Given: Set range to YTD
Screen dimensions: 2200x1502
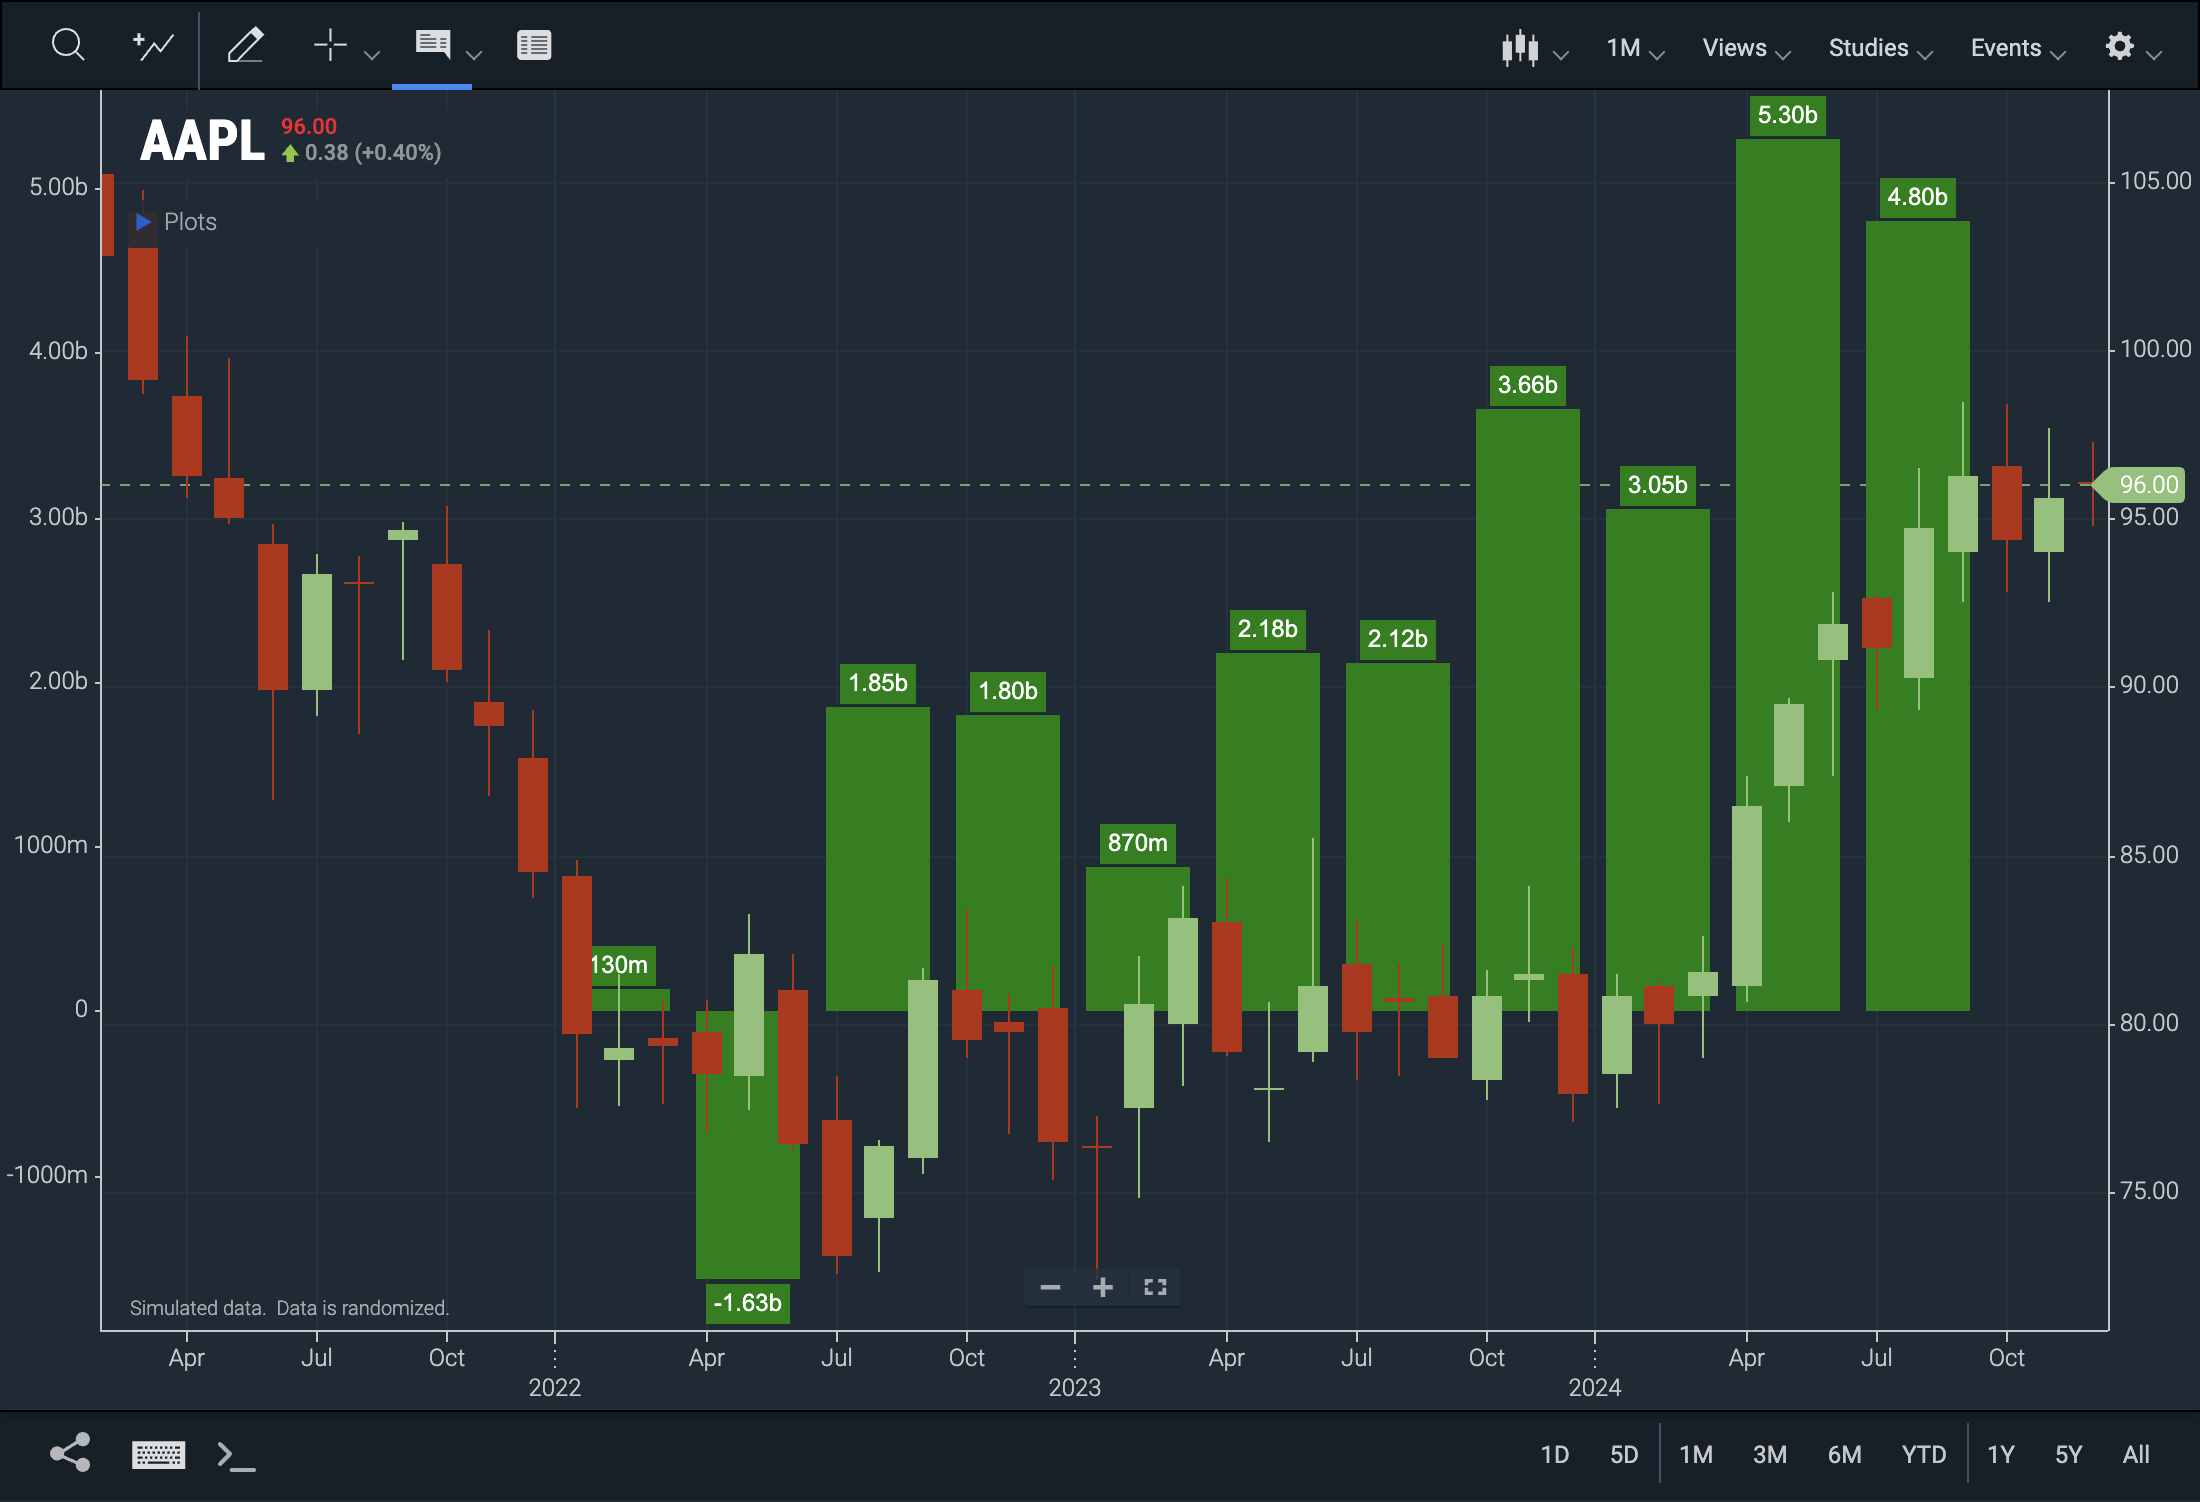Looking at the screenshot, I should 1924,1454.
